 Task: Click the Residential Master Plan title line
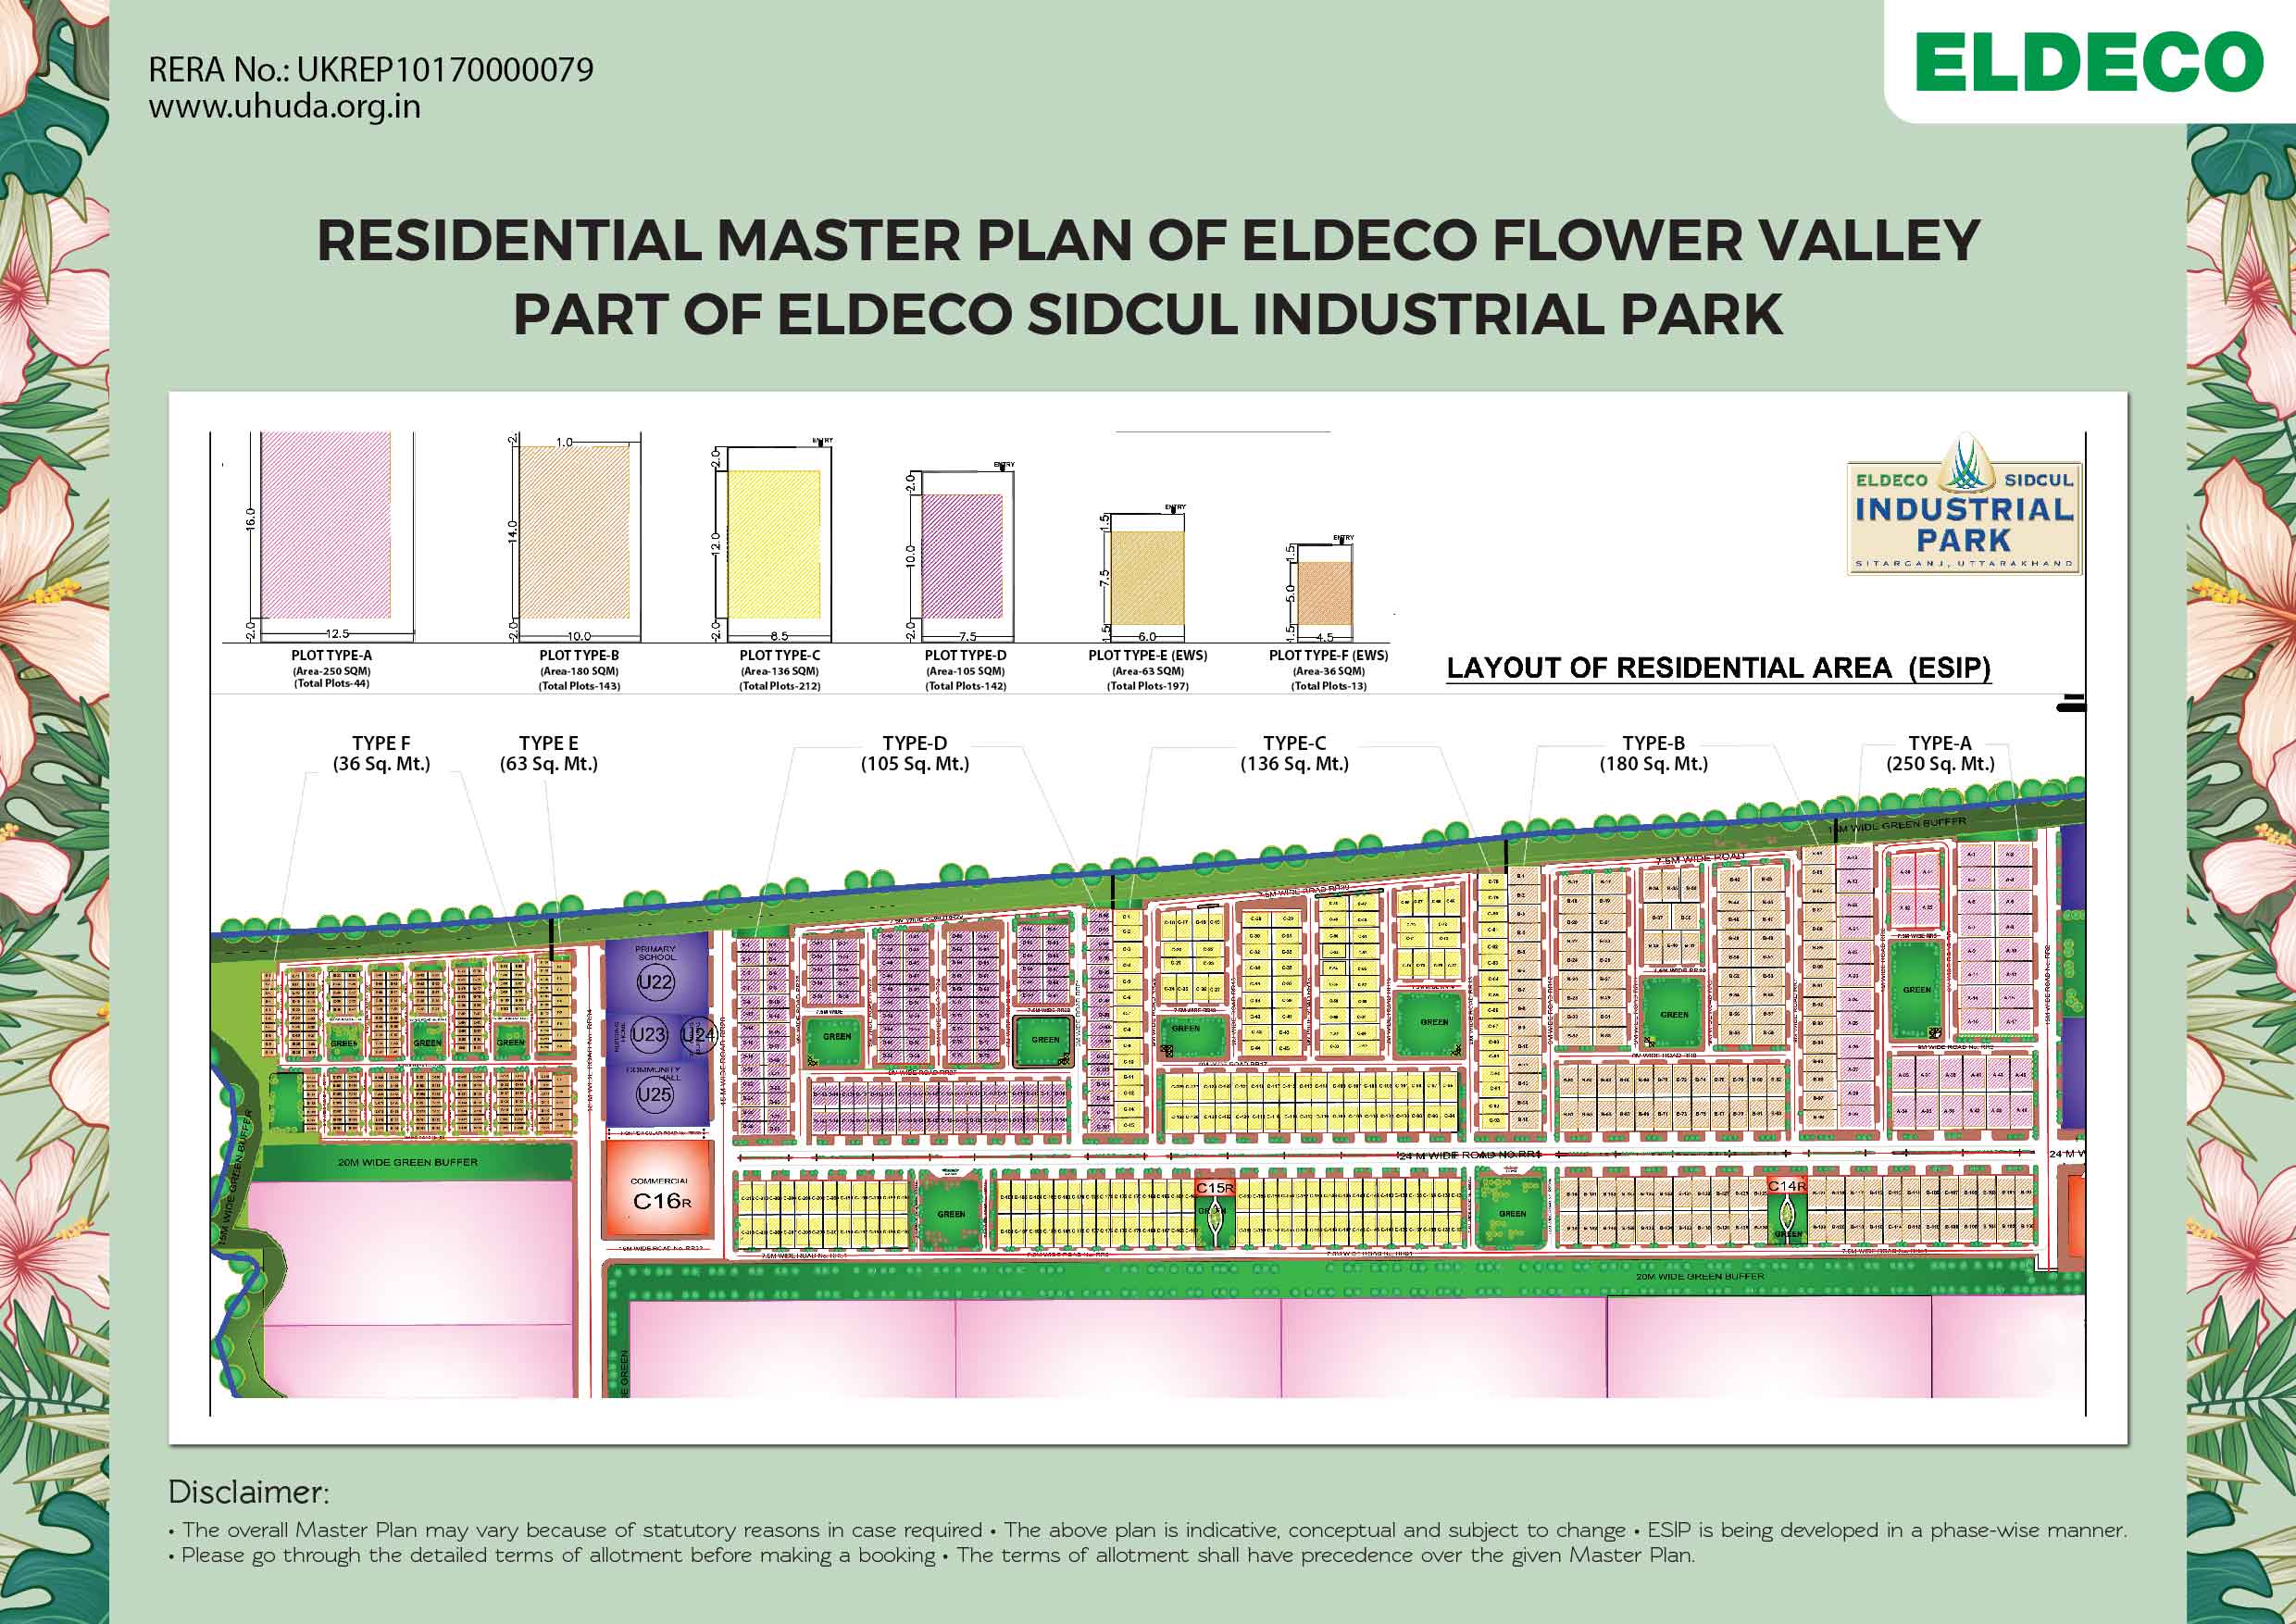(x=1148, y=240)
